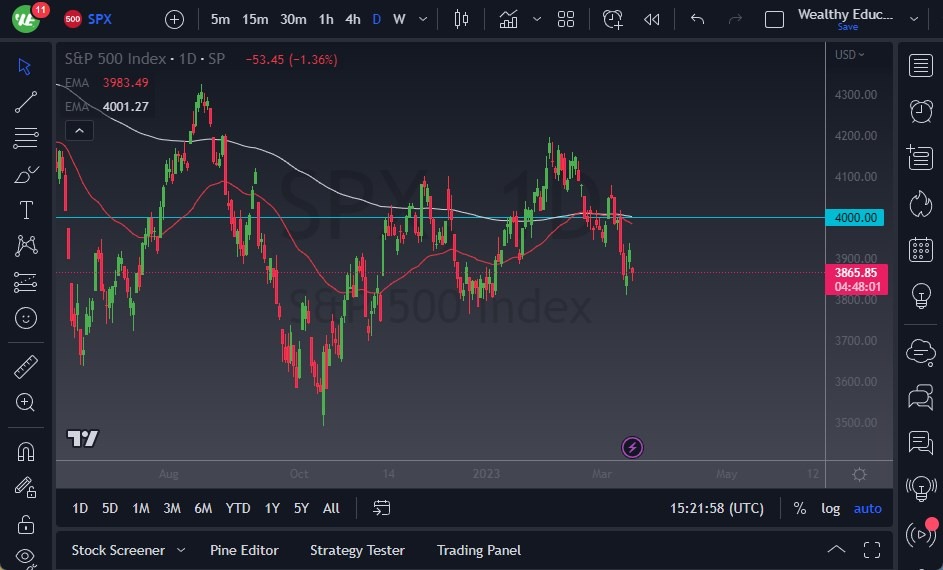The height and width of the screenshot is (570, 943).
Task: Select the trend line drawing tool
Action: tap(26, 101)
